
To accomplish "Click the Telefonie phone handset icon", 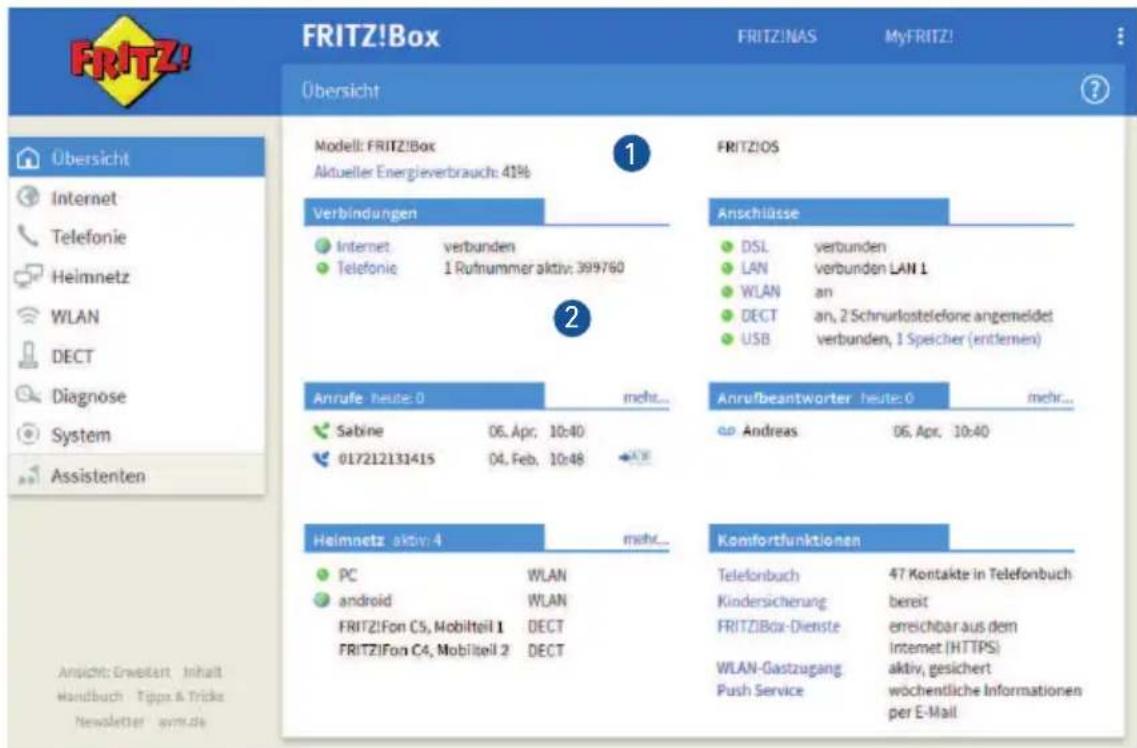I will tap(28, 236).
